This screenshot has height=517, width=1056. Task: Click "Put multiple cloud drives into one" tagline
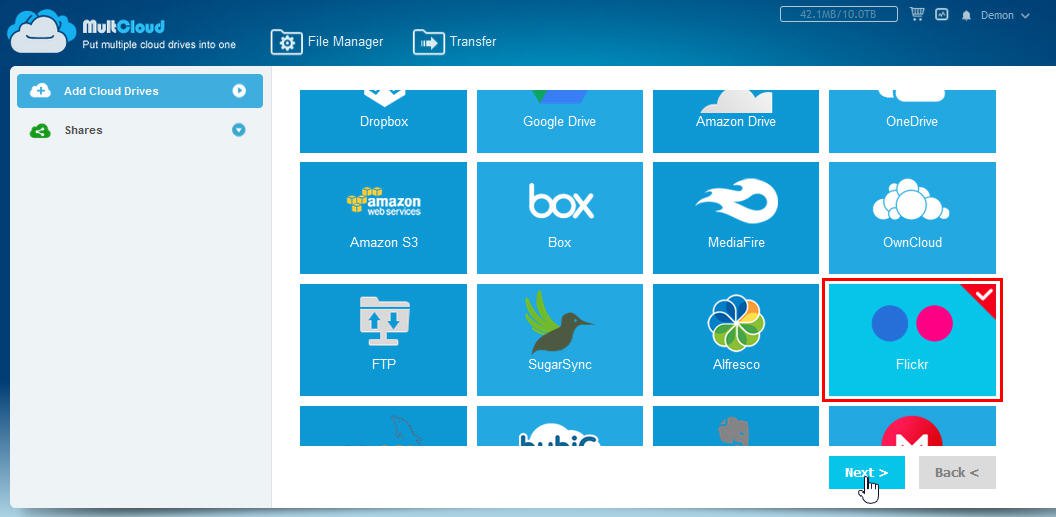159,45
